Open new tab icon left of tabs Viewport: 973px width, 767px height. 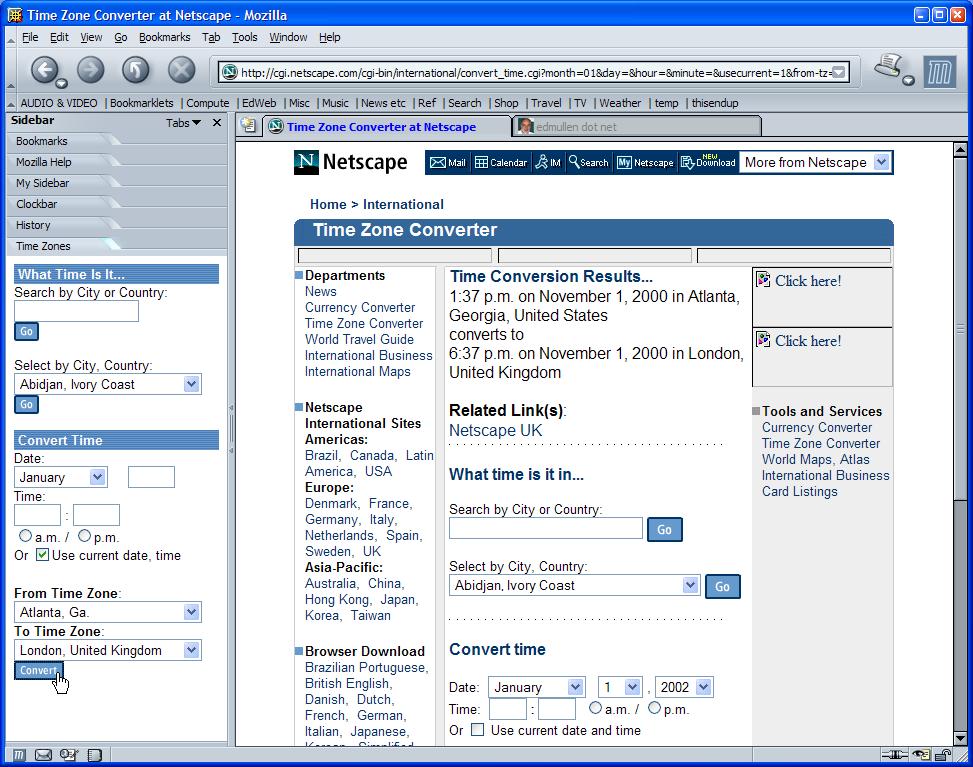248,126
